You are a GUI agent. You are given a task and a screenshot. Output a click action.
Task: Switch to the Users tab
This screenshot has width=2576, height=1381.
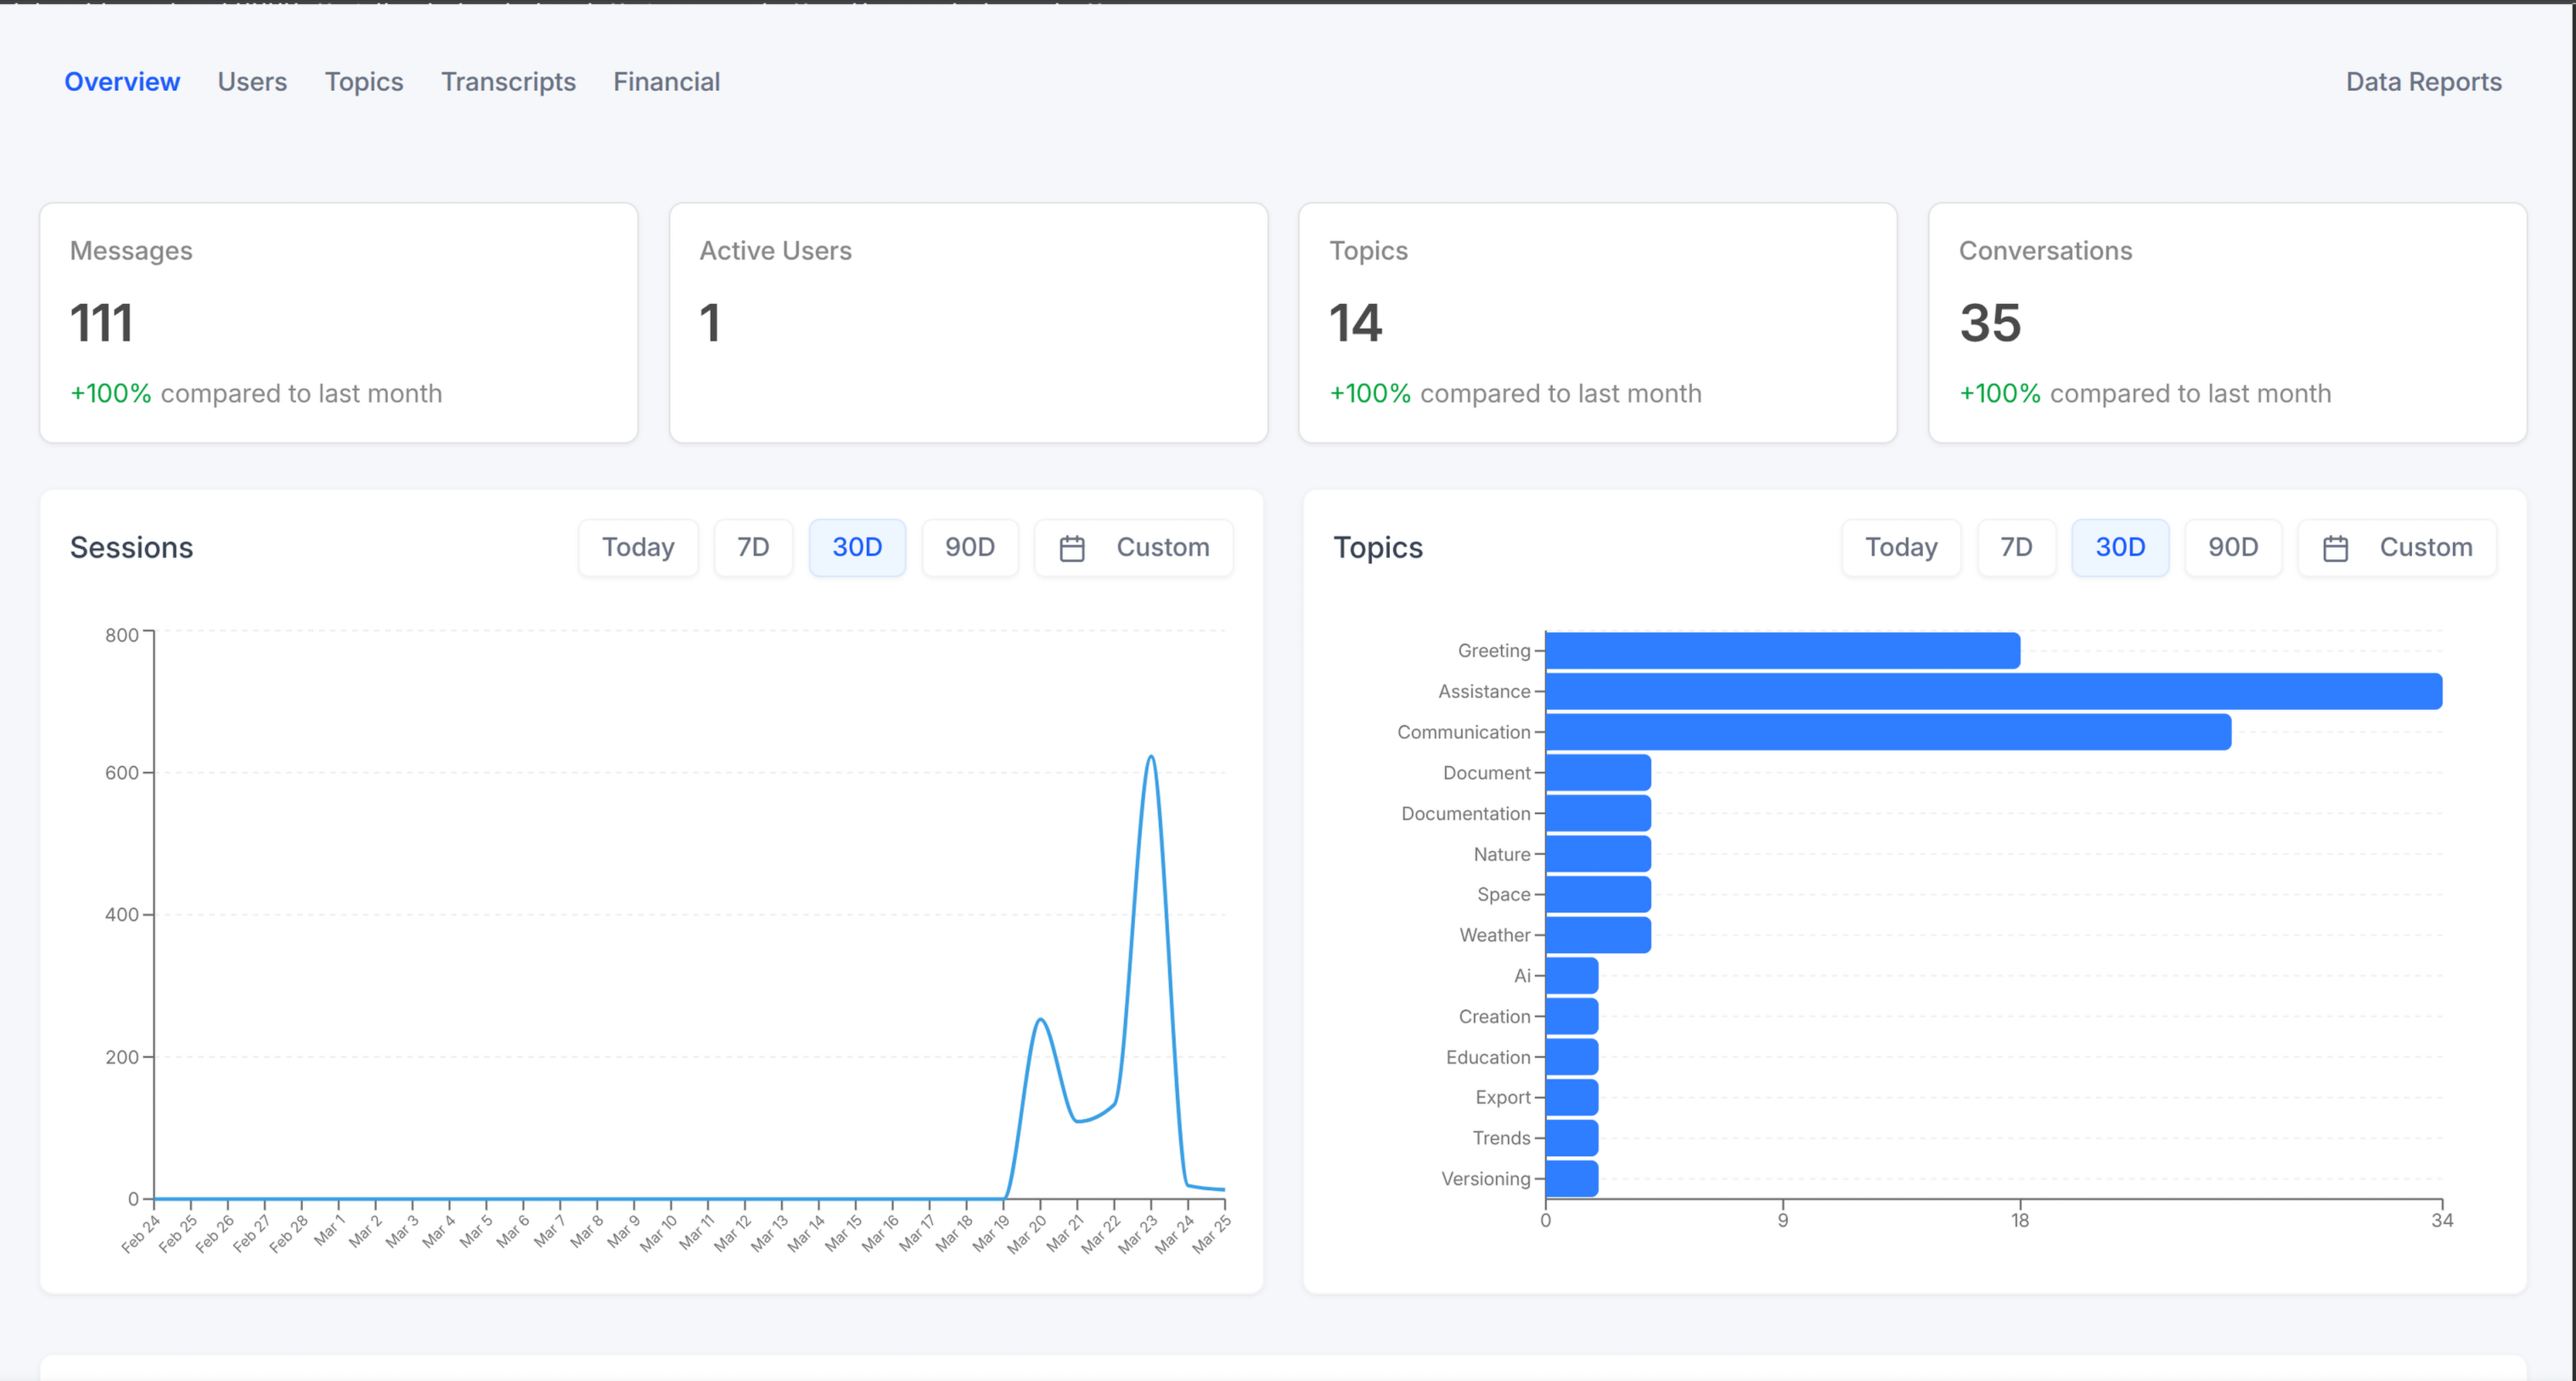252,82
